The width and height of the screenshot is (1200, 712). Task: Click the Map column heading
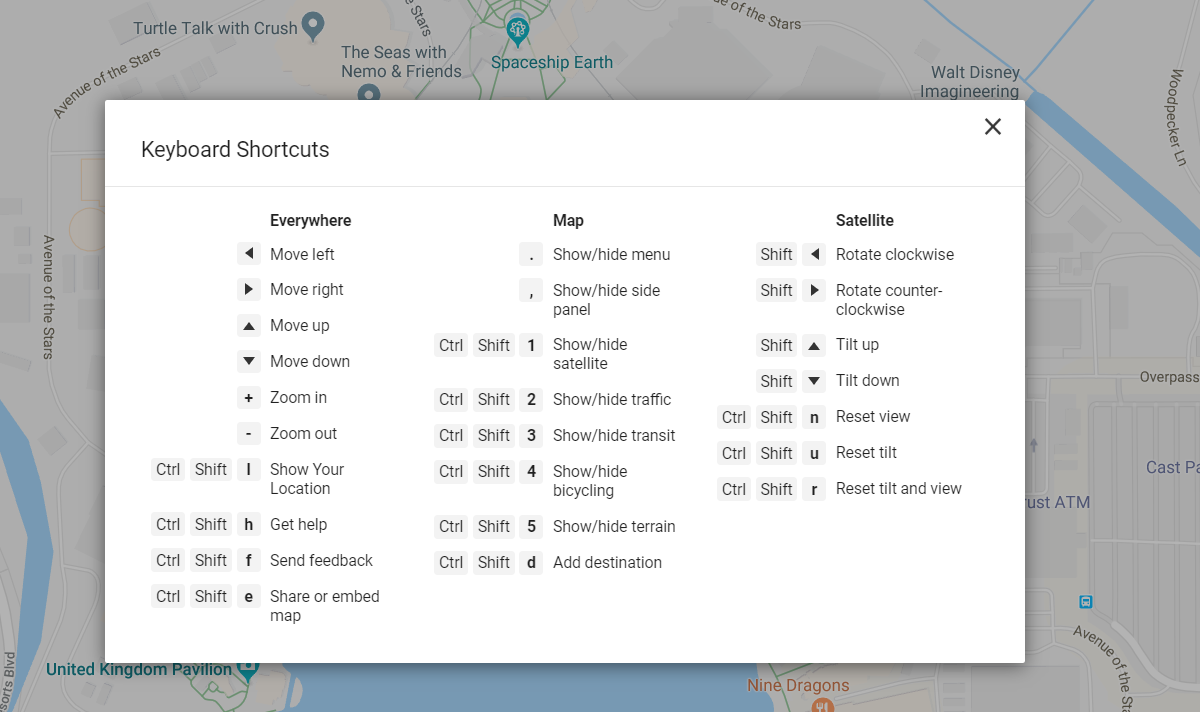click(x=568, y=220)
